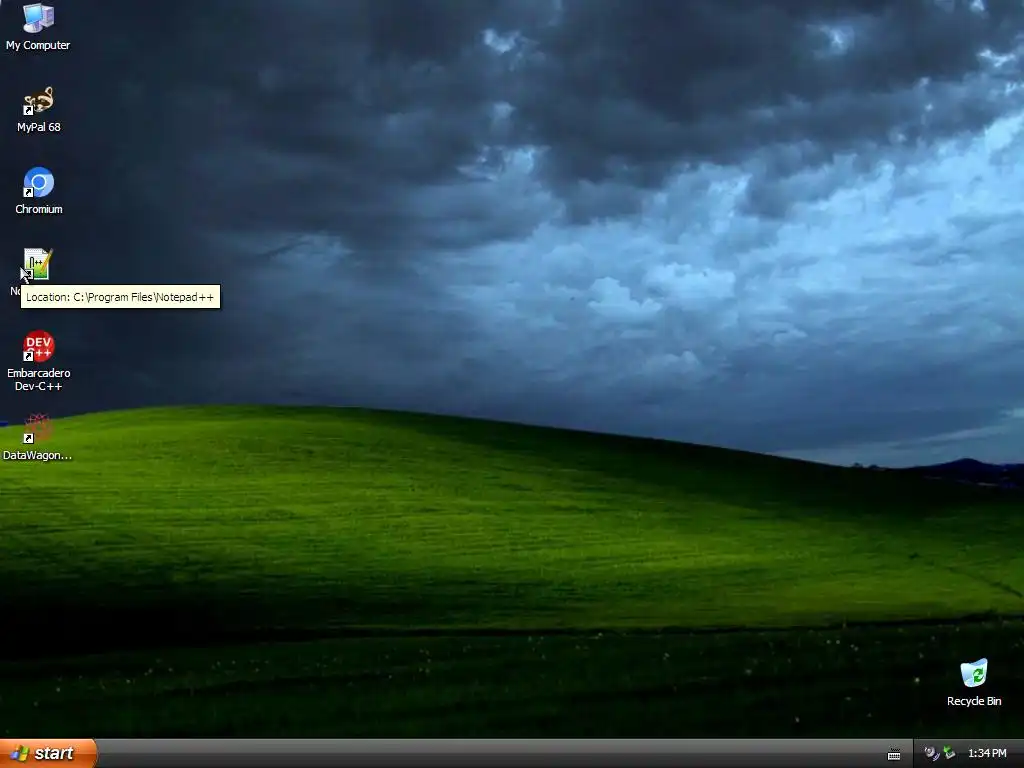
Task: Open the Start menu
Action: [48, 753]
